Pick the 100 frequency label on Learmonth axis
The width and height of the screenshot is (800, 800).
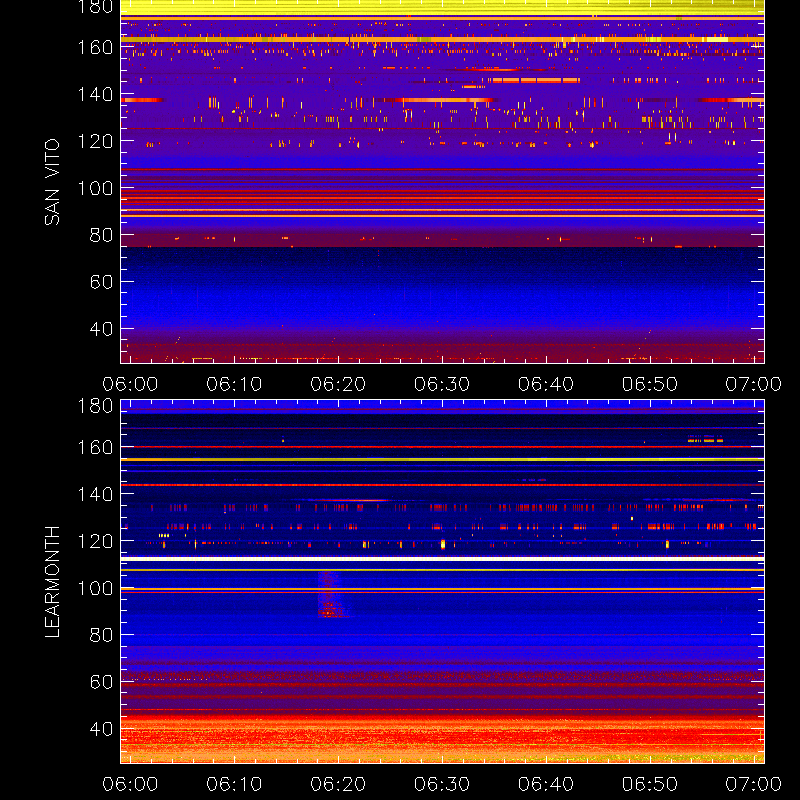(x=95, y=588)
